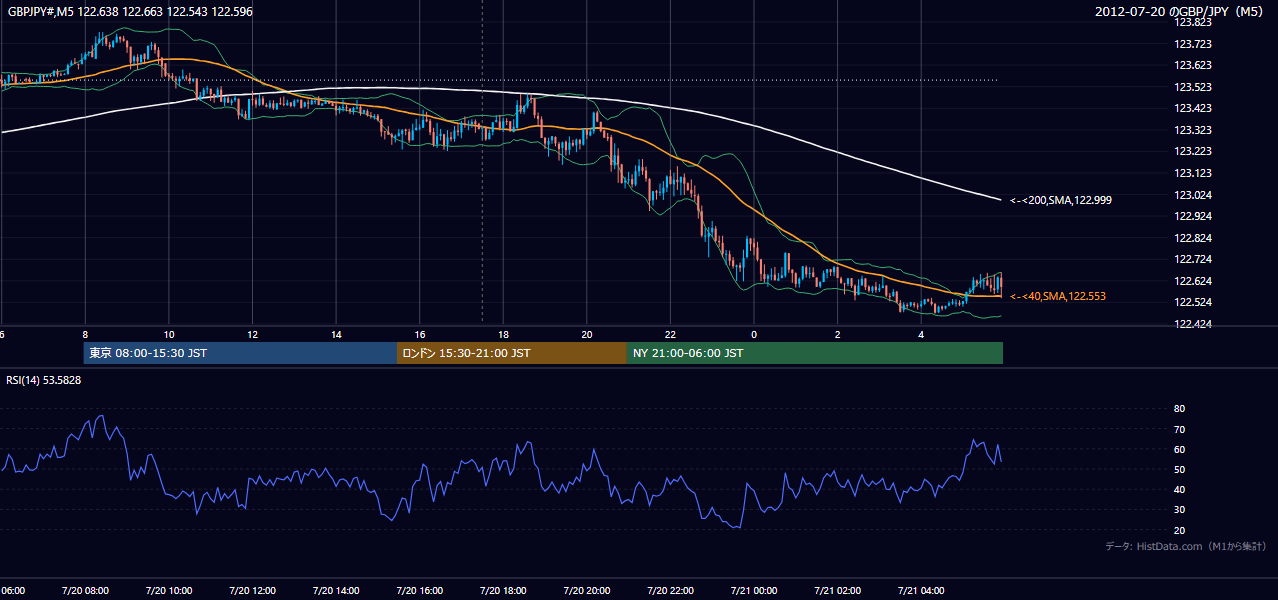Click the 7/21 00:00 bottom time label

coord(754,590)
